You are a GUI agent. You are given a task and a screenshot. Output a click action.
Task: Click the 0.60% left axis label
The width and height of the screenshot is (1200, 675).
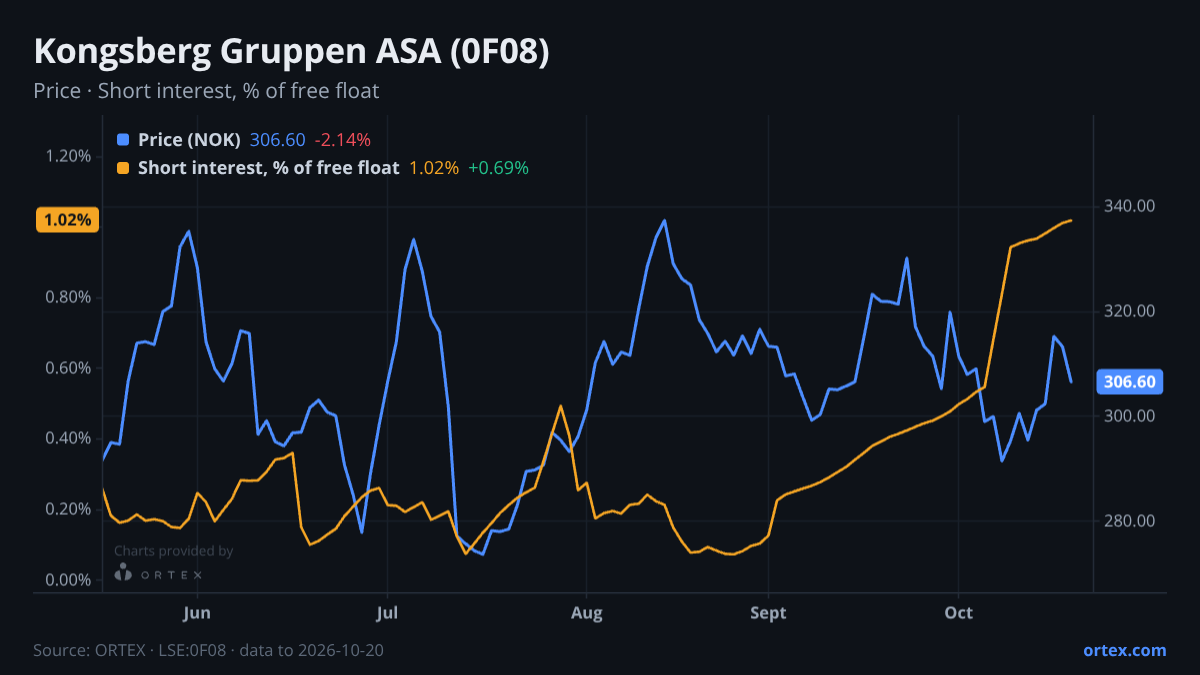68,368
